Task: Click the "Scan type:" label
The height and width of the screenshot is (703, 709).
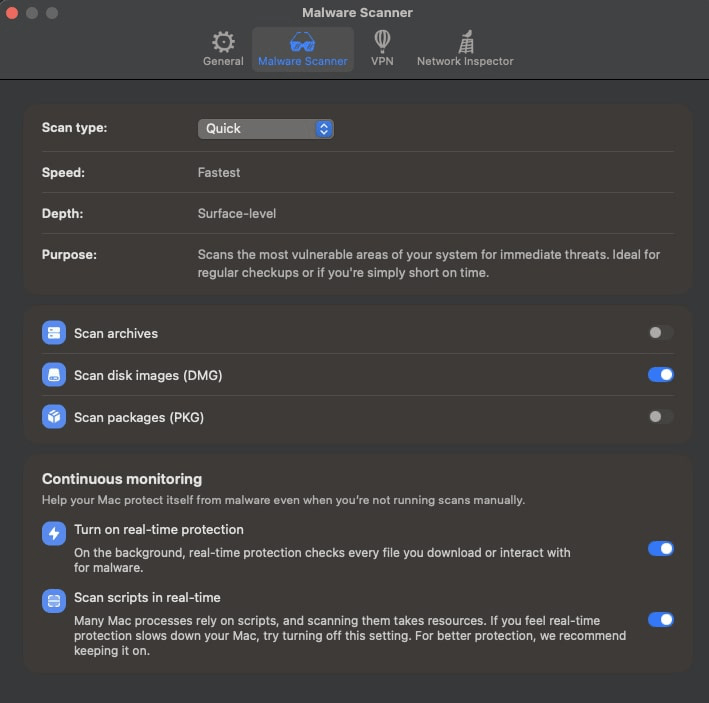Action: pos(75,128)
